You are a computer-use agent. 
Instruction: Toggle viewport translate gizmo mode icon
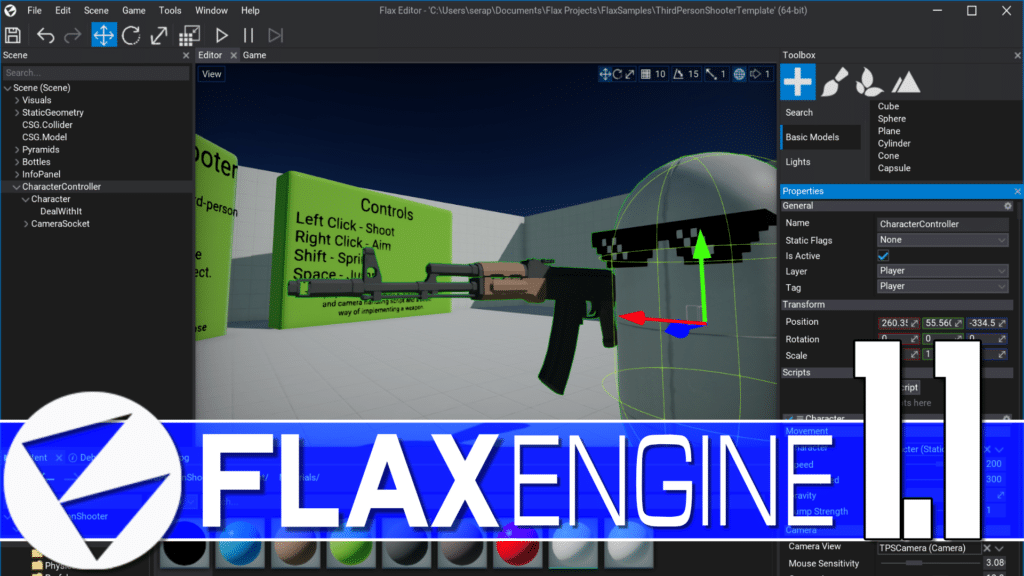tap(605, 74)
